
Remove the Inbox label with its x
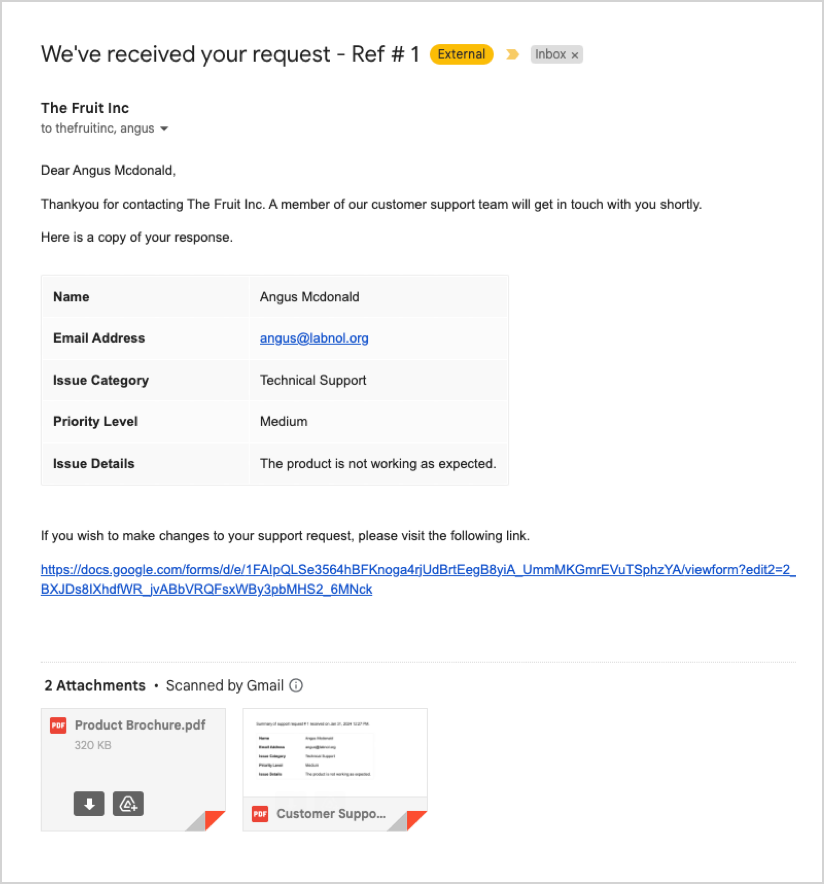[575, 56]
